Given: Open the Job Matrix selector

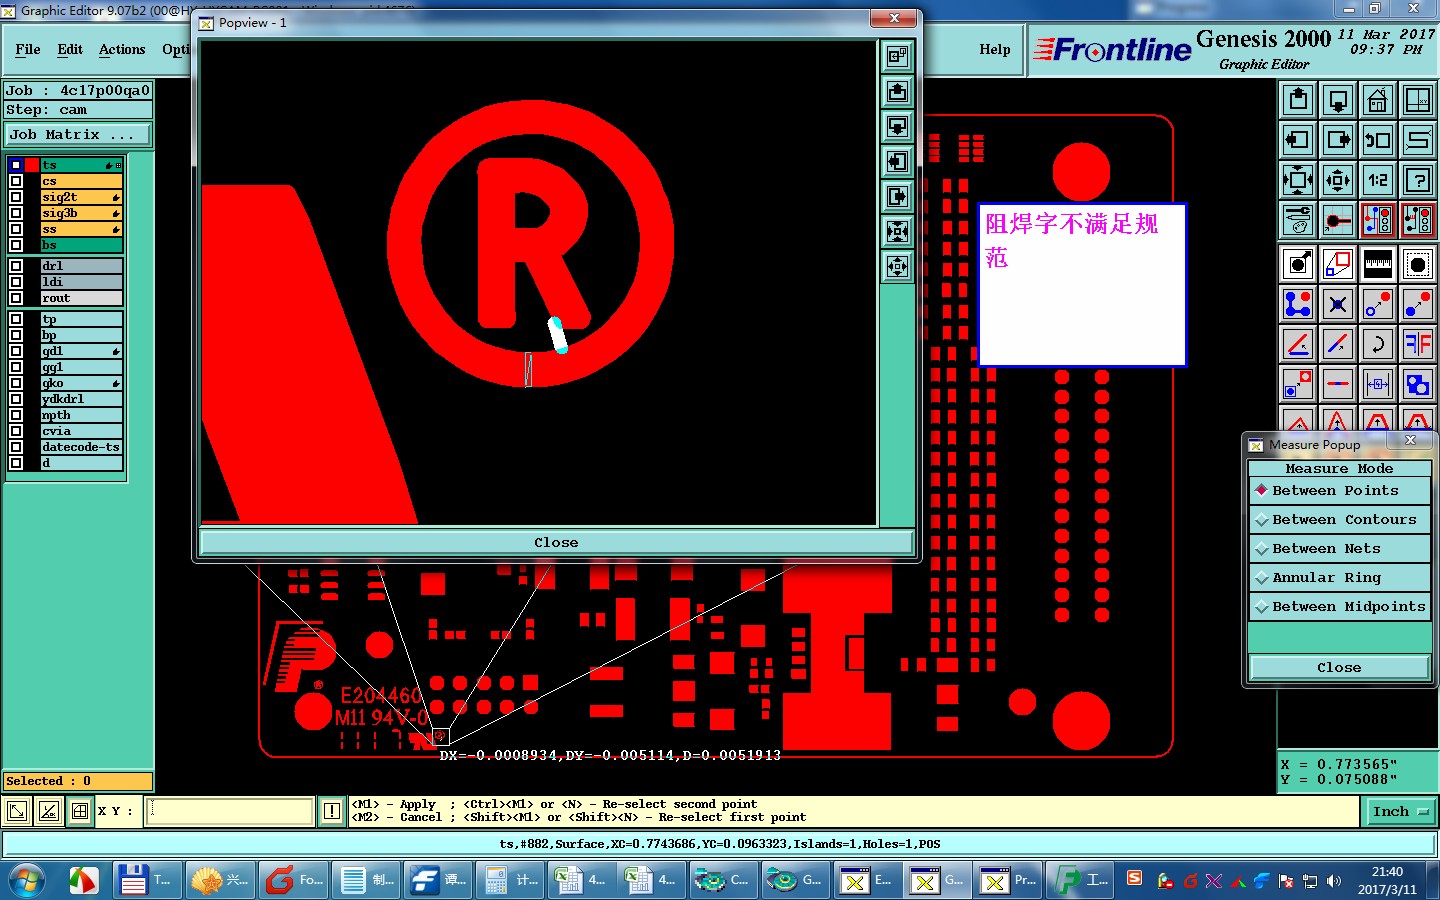Looking at the screenshot, I should [78, 135].
